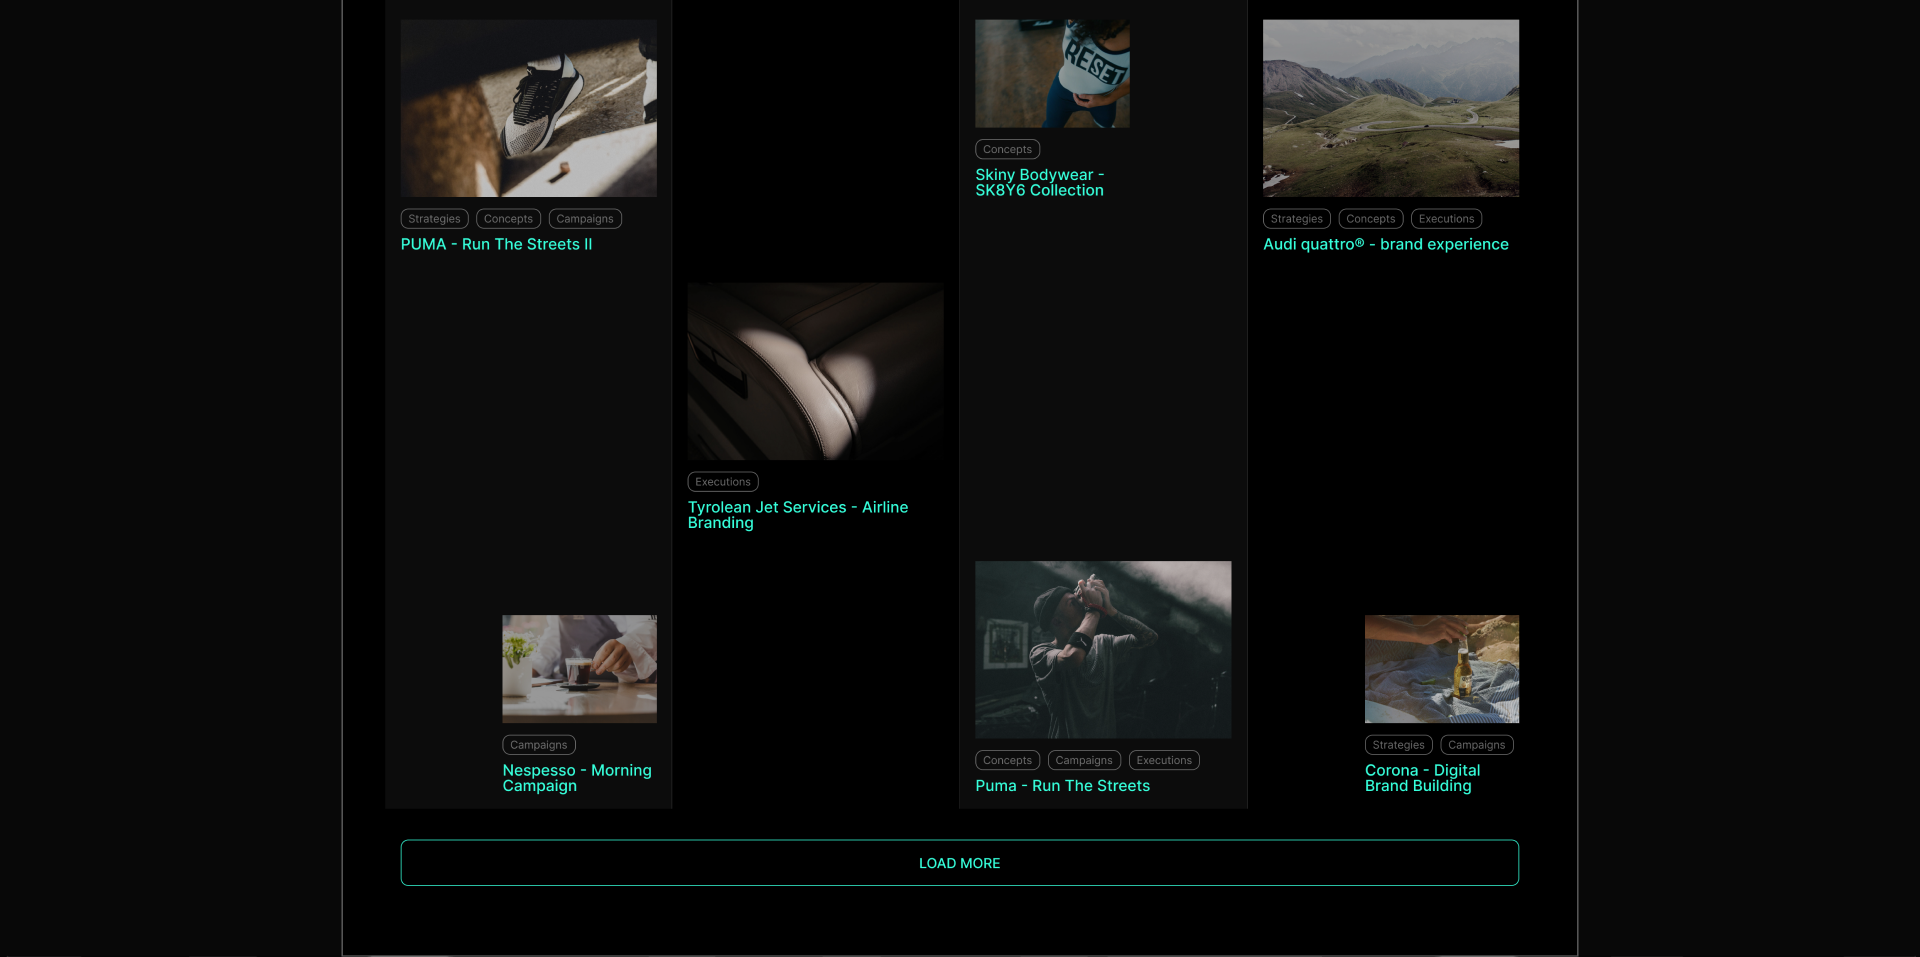1920x957 pixels.
Task: Click Concepts tag under Skiny Bodywear image
Action: [1007, 150]
